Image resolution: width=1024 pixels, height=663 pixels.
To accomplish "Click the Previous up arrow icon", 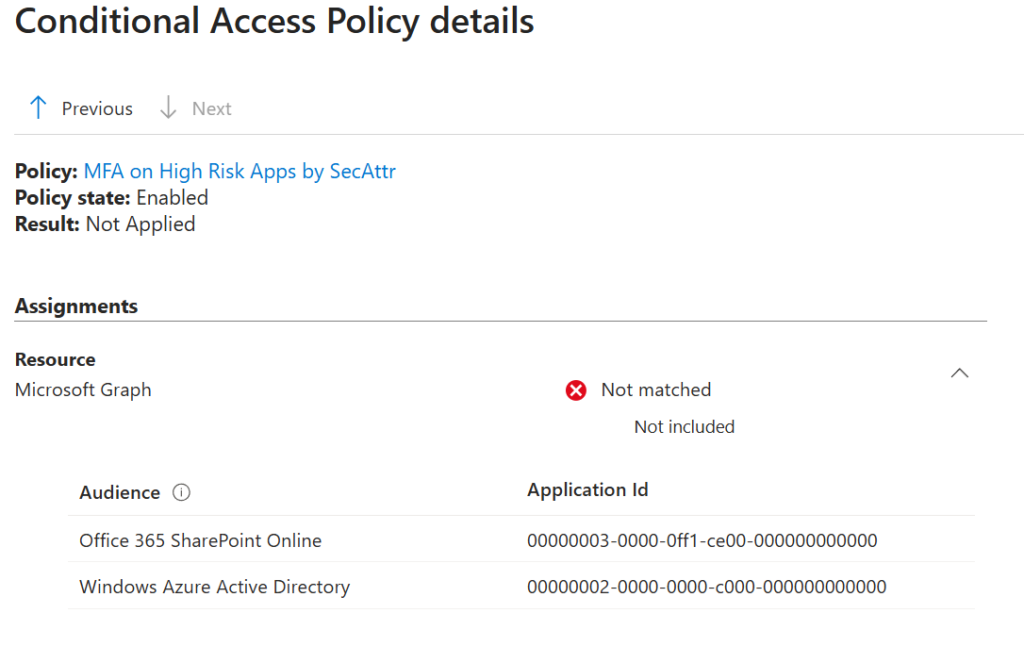I will point(38,108).
